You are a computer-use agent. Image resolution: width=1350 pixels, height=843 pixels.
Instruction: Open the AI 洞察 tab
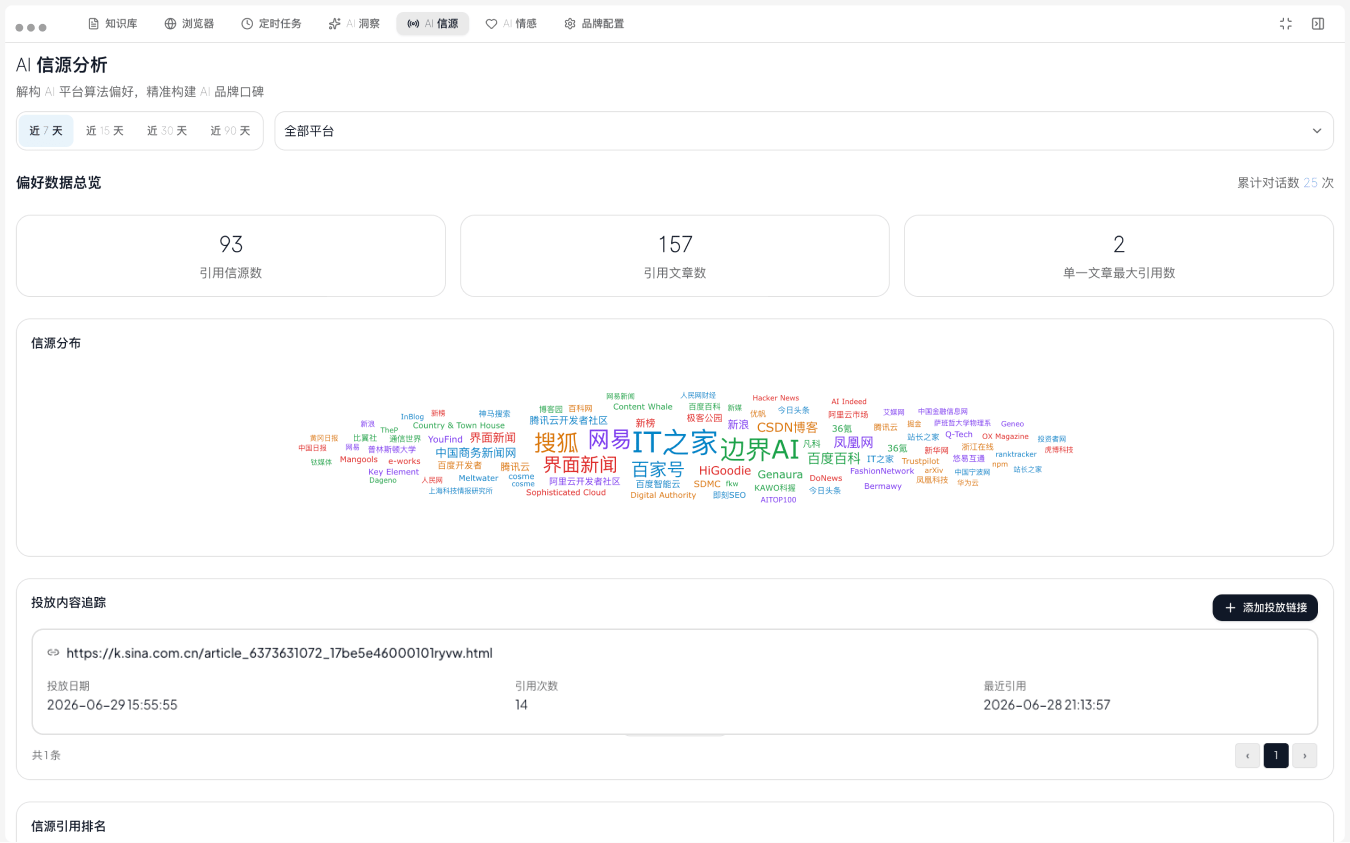[x=354, y=24]
